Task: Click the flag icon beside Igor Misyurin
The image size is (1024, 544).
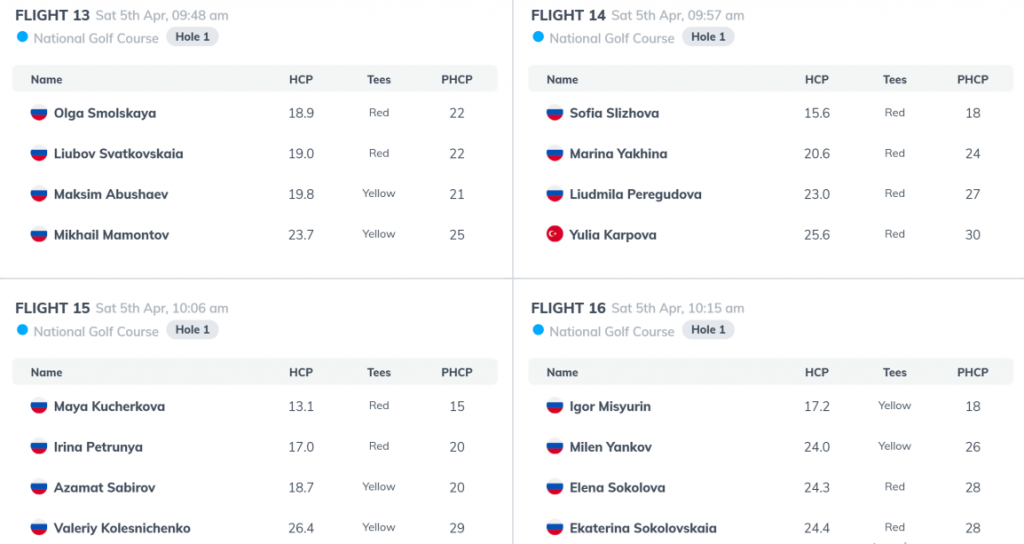Action: point(554,406)
